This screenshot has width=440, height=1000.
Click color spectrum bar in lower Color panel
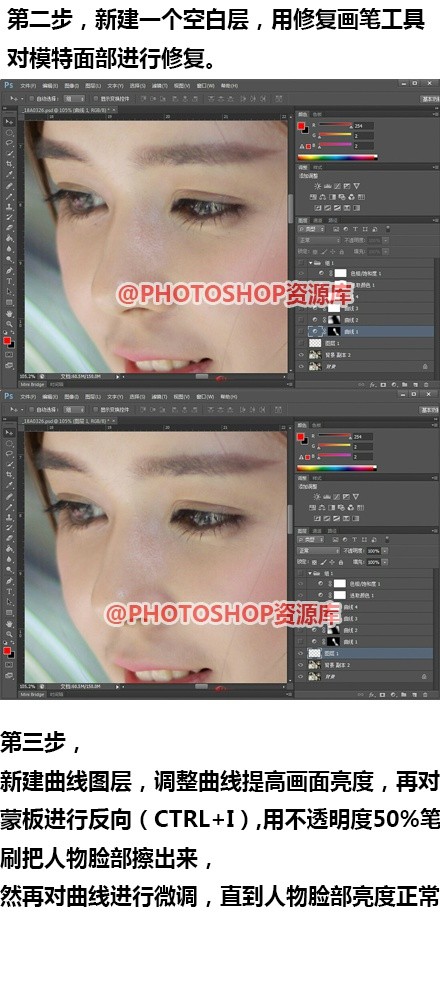click(x=337, y=467)
